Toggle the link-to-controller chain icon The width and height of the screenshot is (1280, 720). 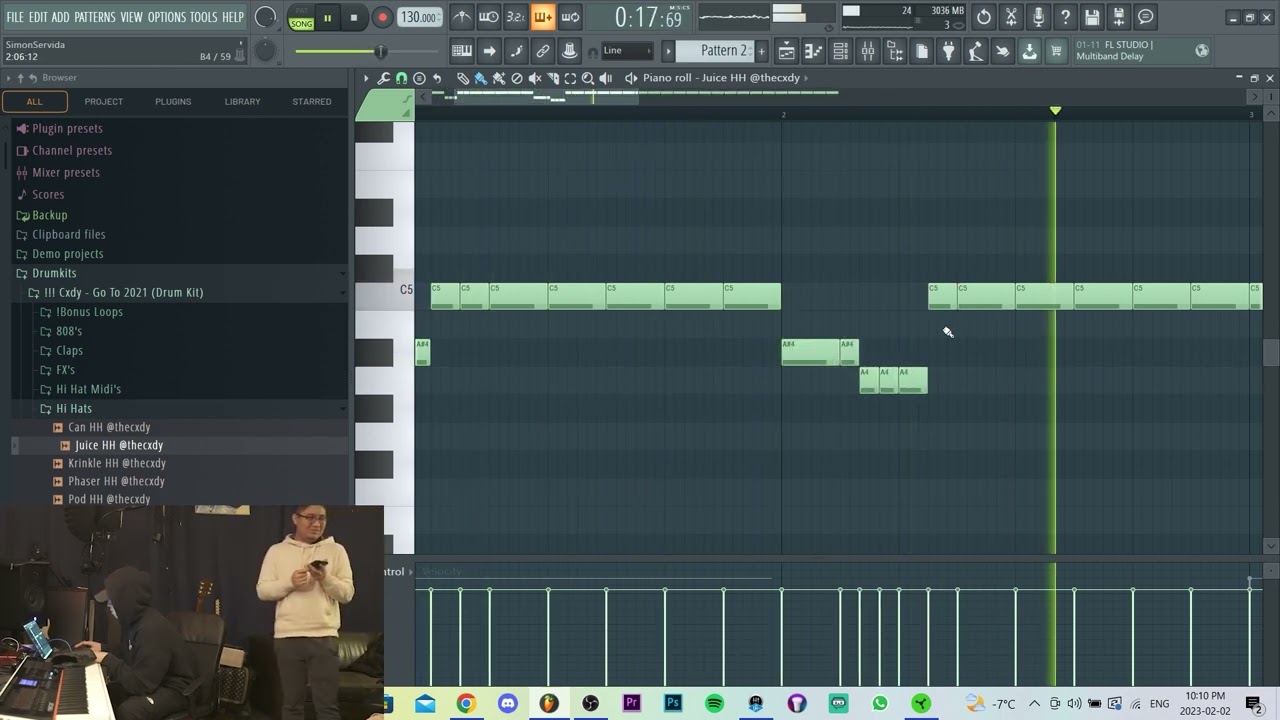pyautogui.click(x=543, y=51)
